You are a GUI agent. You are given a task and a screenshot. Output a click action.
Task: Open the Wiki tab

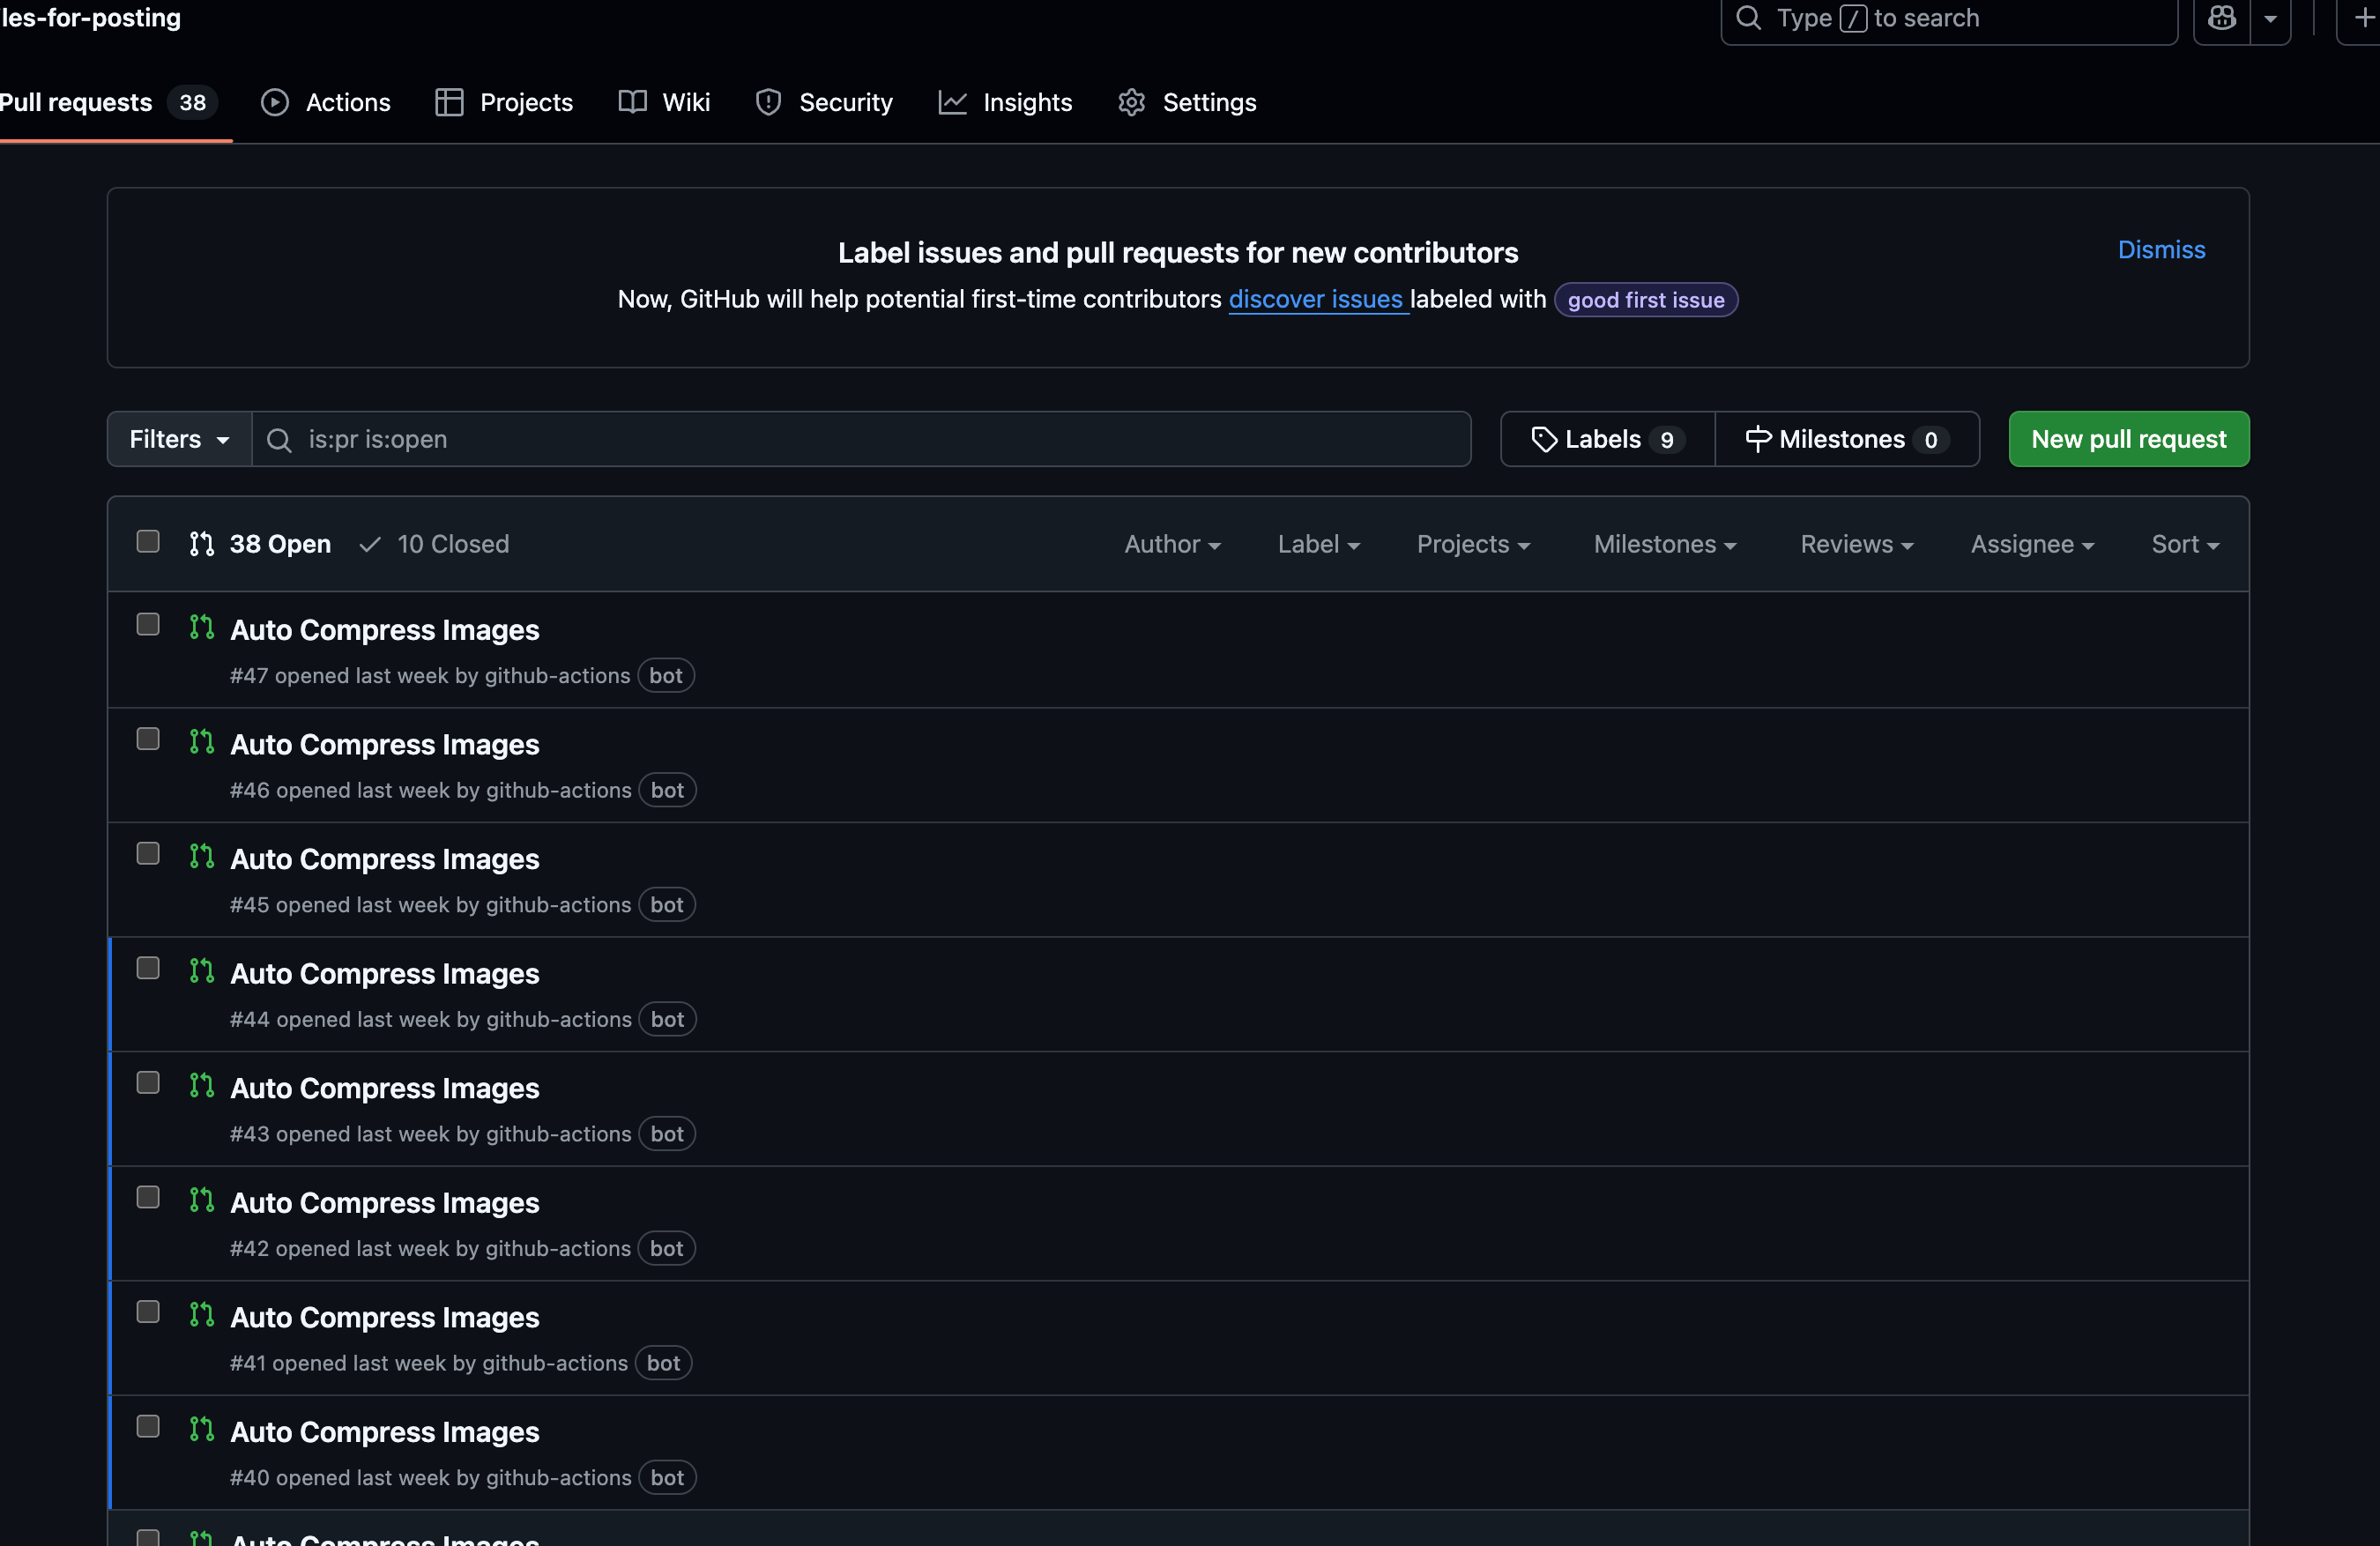(664, 102)
